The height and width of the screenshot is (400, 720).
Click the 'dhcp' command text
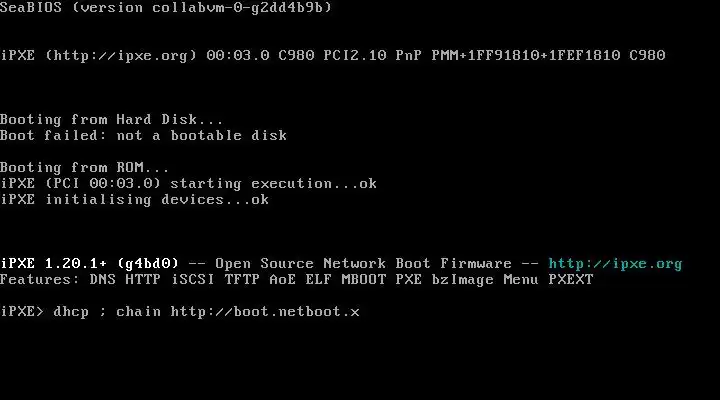coord(71,312)
